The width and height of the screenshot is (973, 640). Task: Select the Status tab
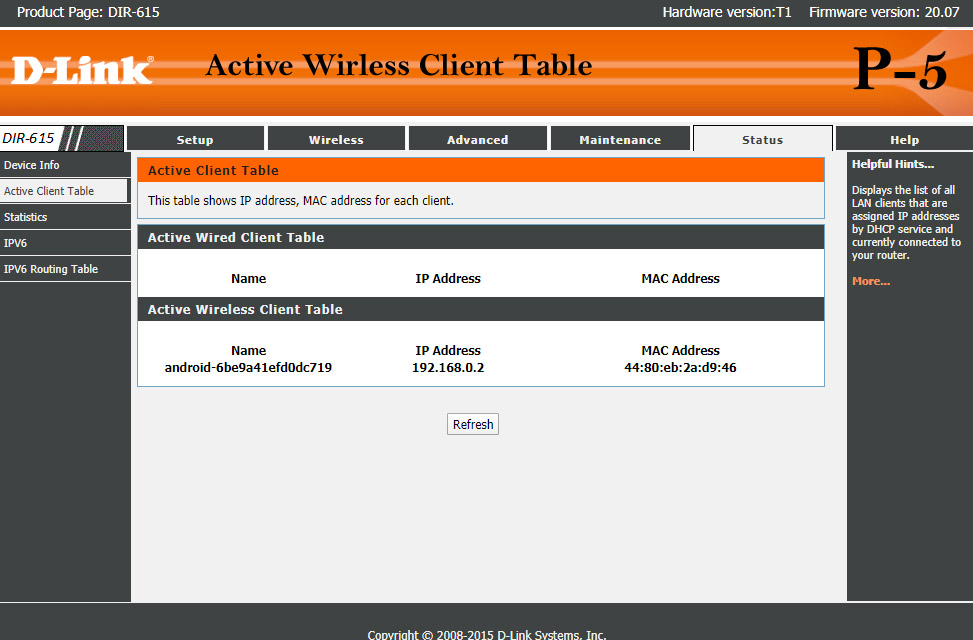(x=762, y=139)
